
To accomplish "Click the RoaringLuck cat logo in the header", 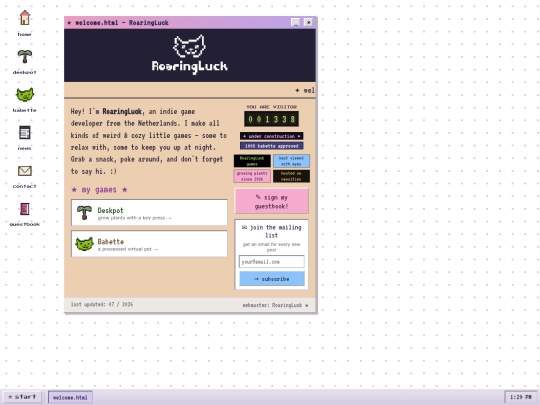I will [x=189, y=46].
